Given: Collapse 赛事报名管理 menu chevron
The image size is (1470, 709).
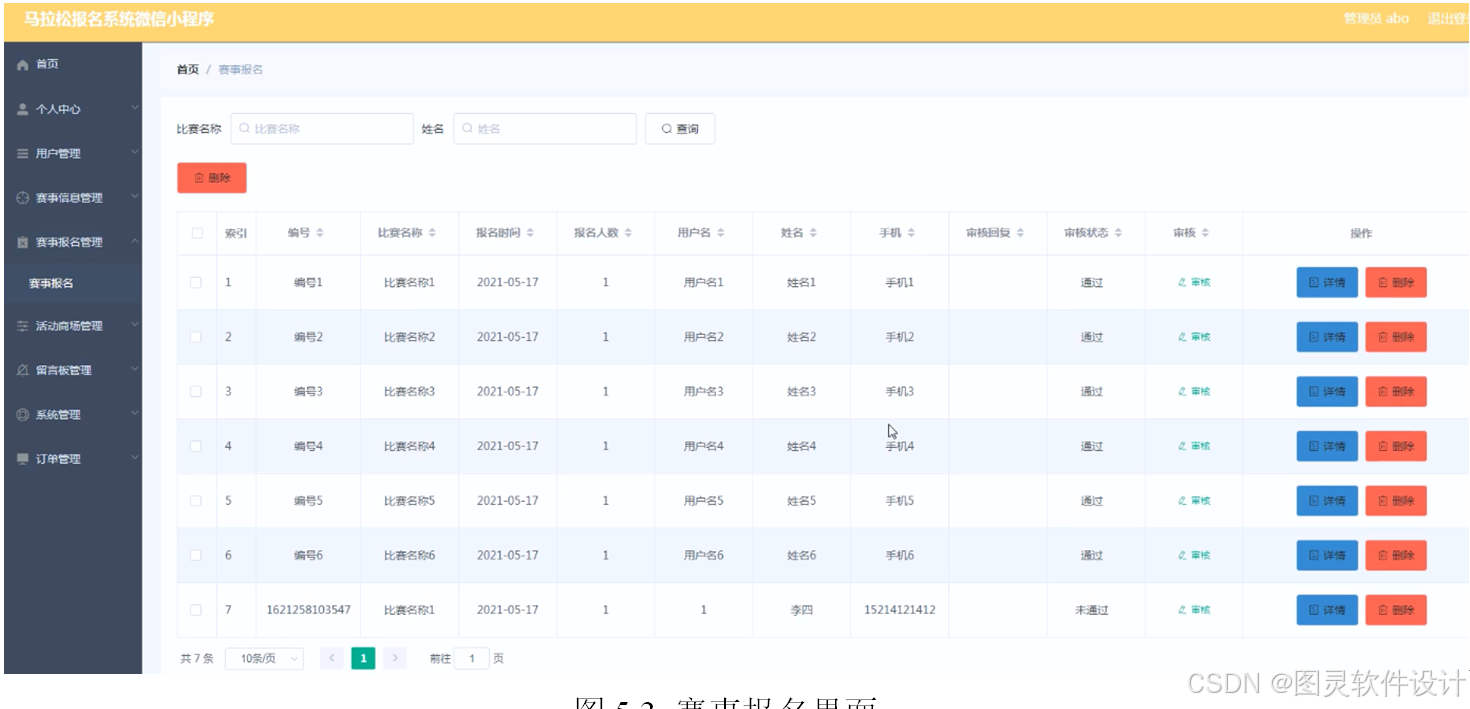Looking at the screenshot, I should pyautogui.click(x=134, y=241).
